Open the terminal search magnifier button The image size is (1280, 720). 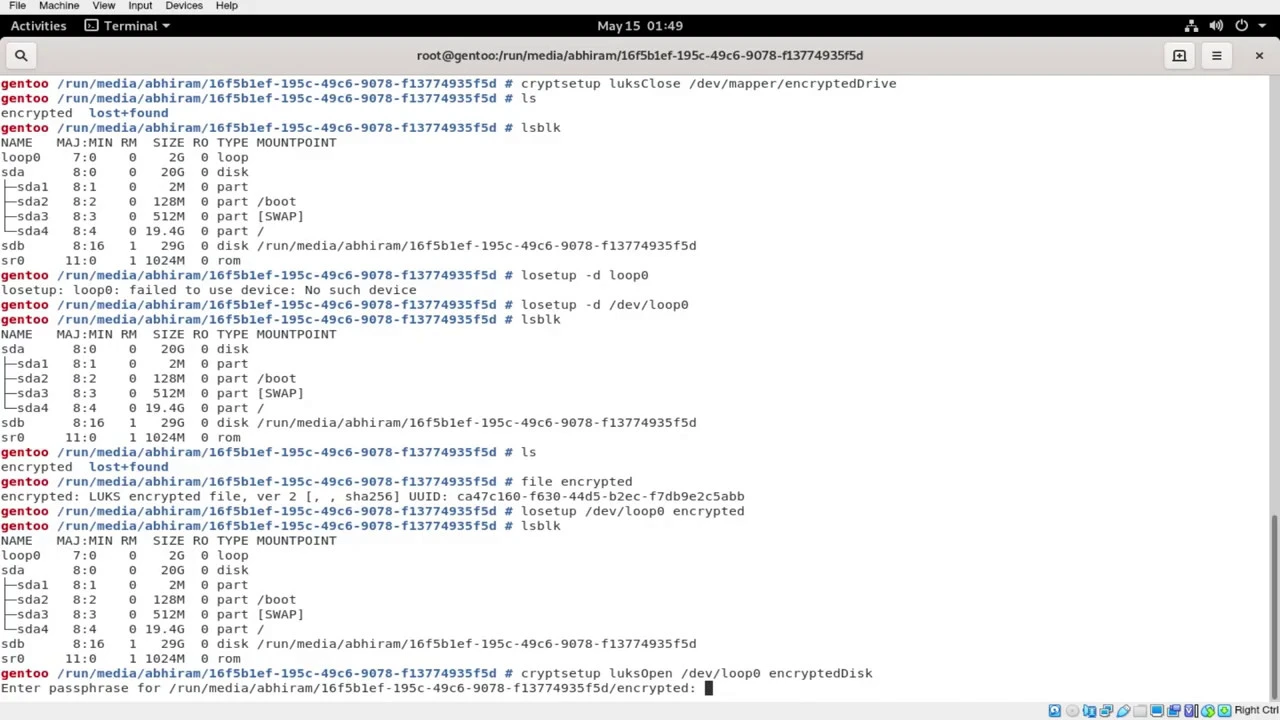point(21,55)
